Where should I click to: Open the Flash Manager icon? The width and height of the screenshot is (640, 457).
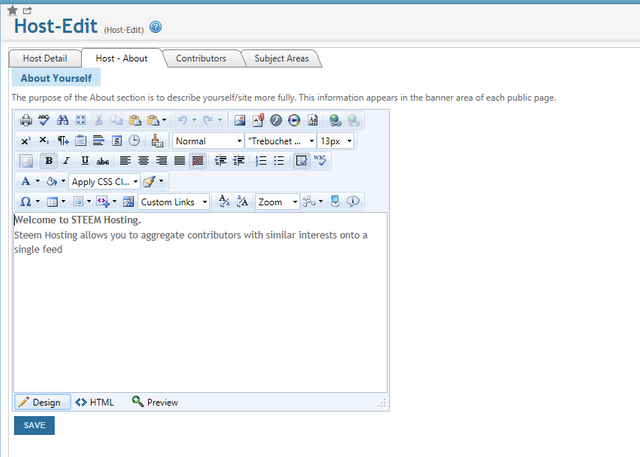pyautogui.click(x=276, y=120)
